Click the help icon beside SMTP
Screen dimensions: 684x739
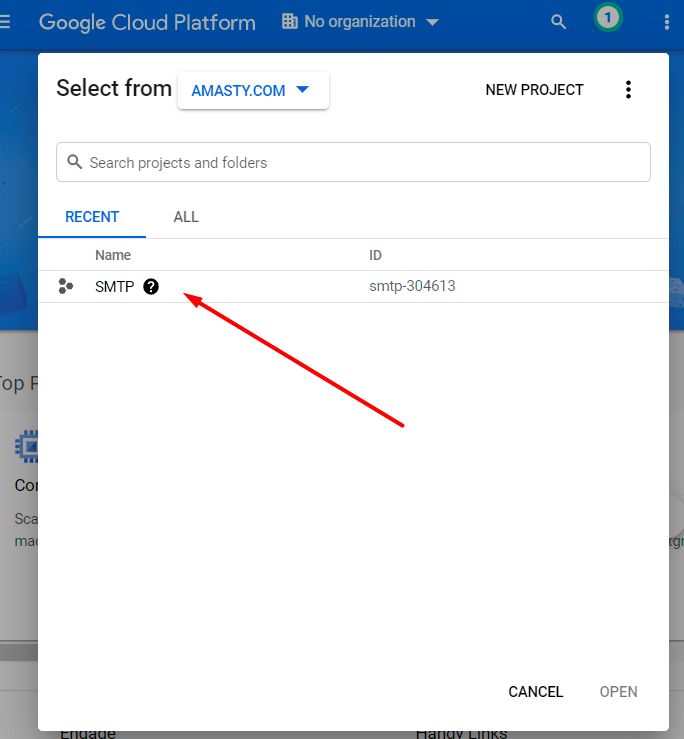pos(151,287)
